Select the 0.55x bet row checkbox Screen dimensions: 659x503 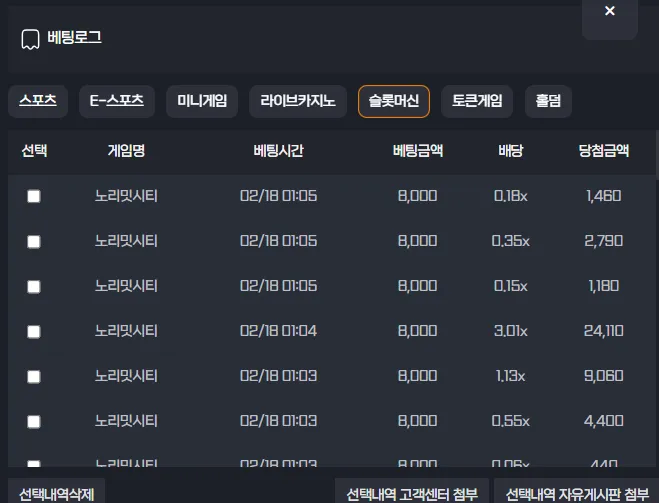coord(34,421)
